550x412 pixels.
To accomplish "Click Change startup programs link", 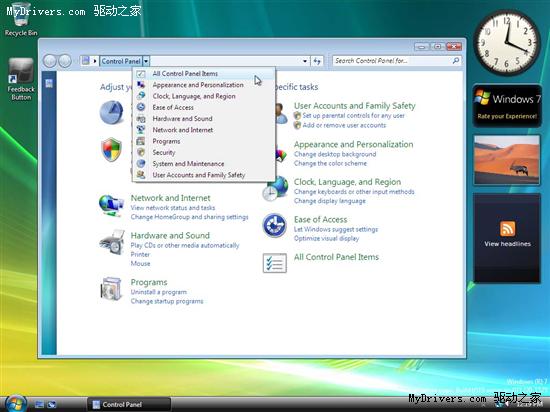I will (167, 301).
